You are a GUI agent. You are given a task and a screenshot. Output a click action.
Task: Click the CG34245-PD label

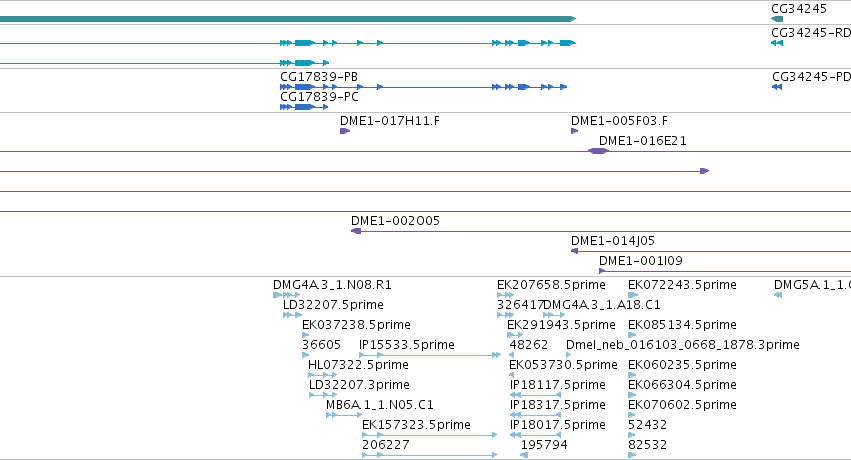pyautogui.click(x=811, y=76)
